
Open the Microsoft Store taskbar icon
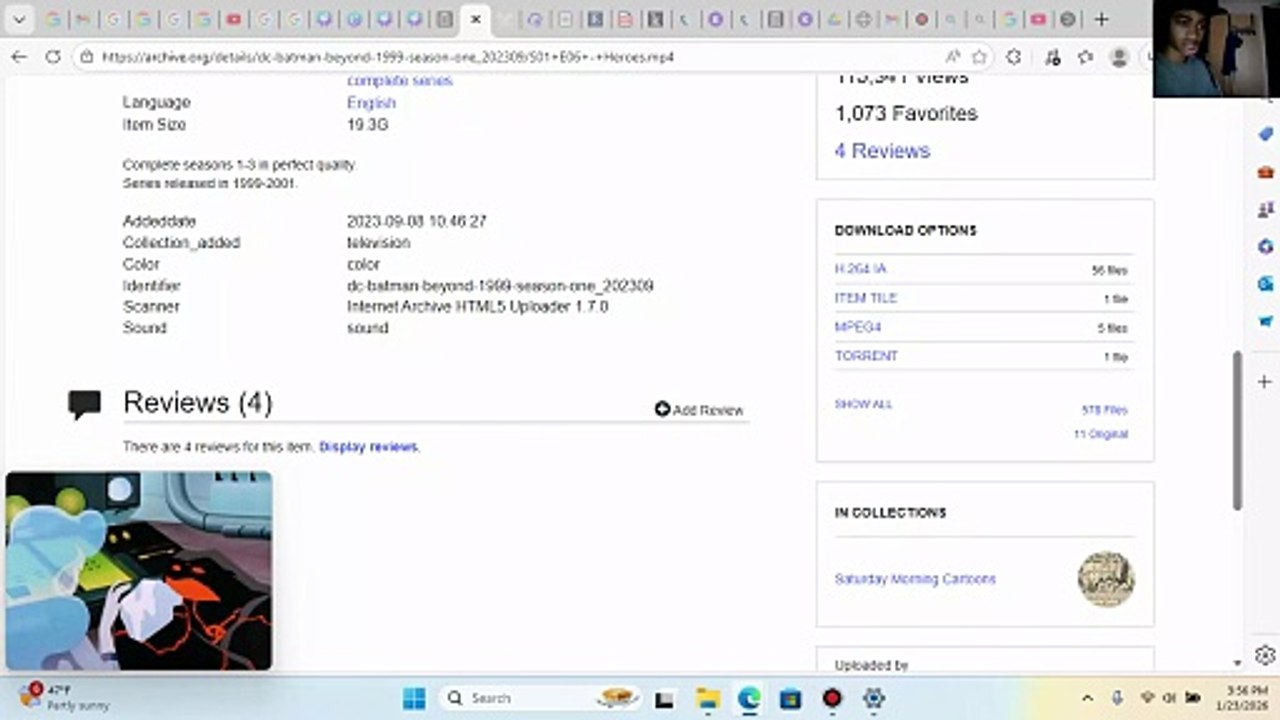tap(790, 698)
